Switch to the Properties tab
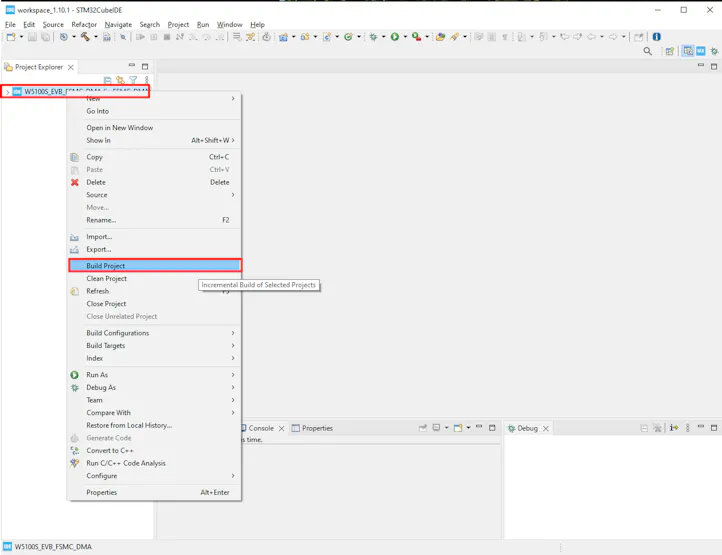 point(312,428)
